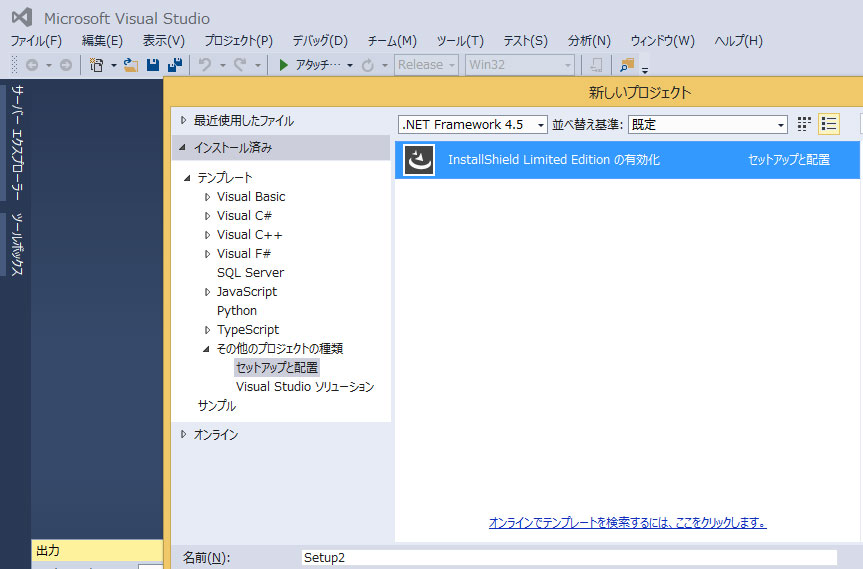Select the 出力 panel tab
This screenshot has height=569, width=863.
pyautogui.click(x=48, y=550)
